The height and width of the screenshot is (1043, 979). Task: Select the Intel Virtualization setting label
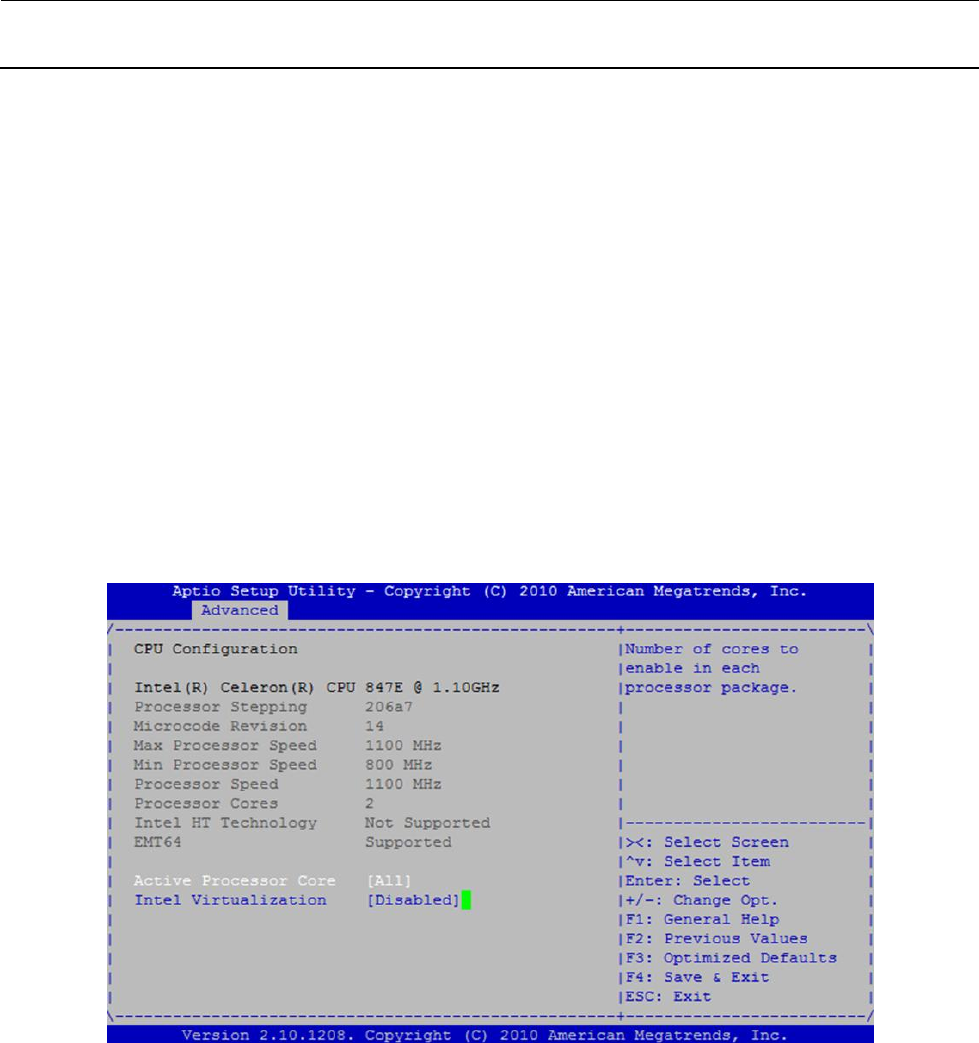(230, 900)
